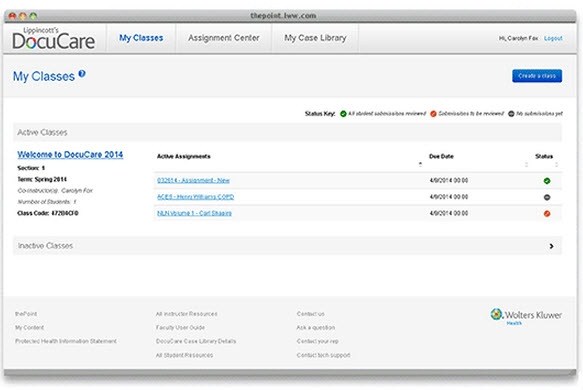Click the Logout link

point(553,38)
